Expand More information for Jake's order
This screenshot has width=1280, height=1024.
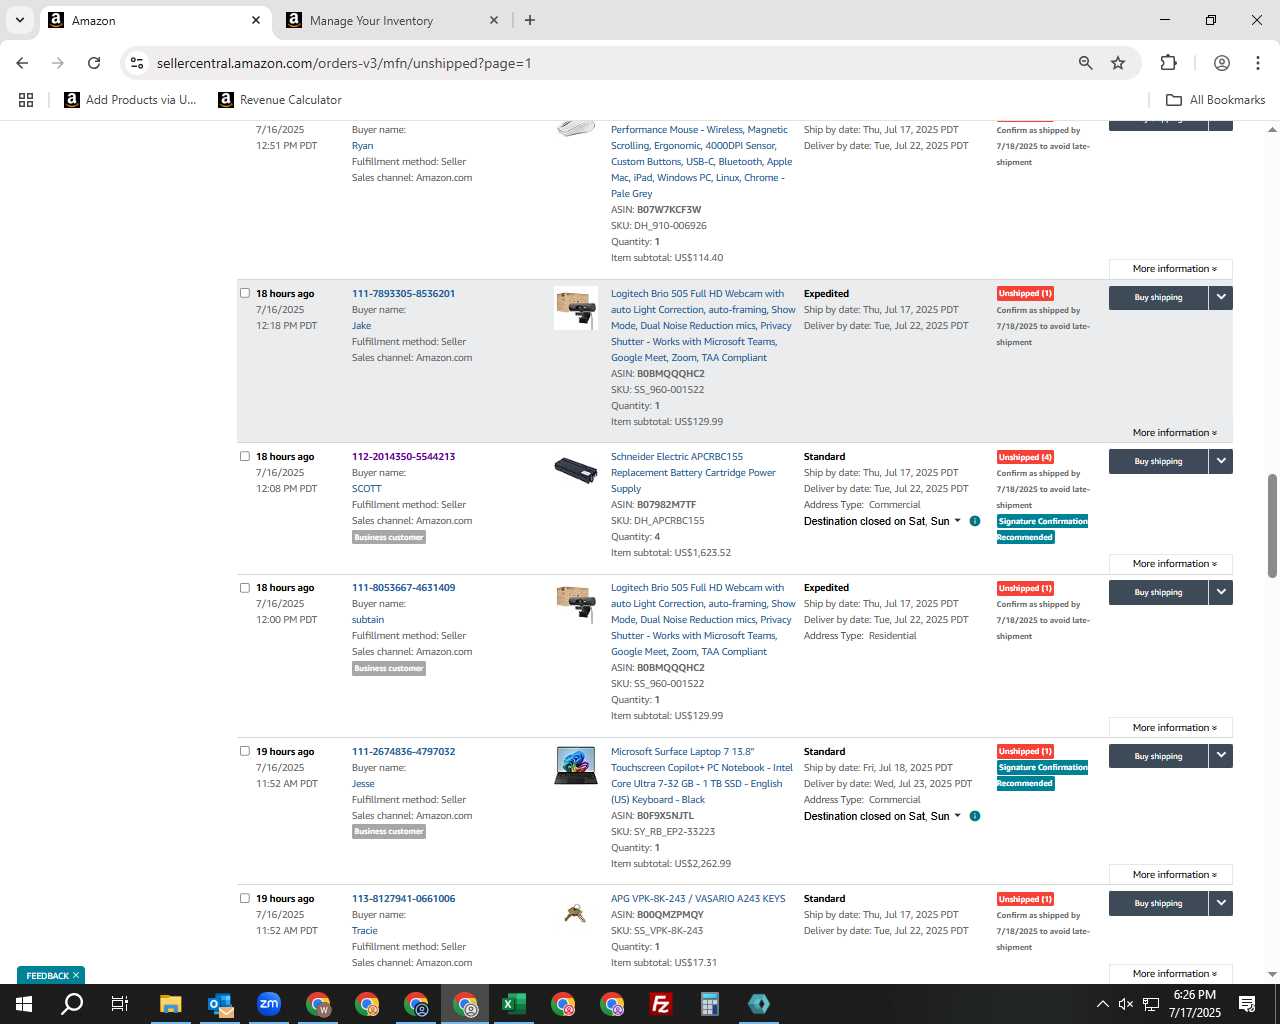[1171, 433]
